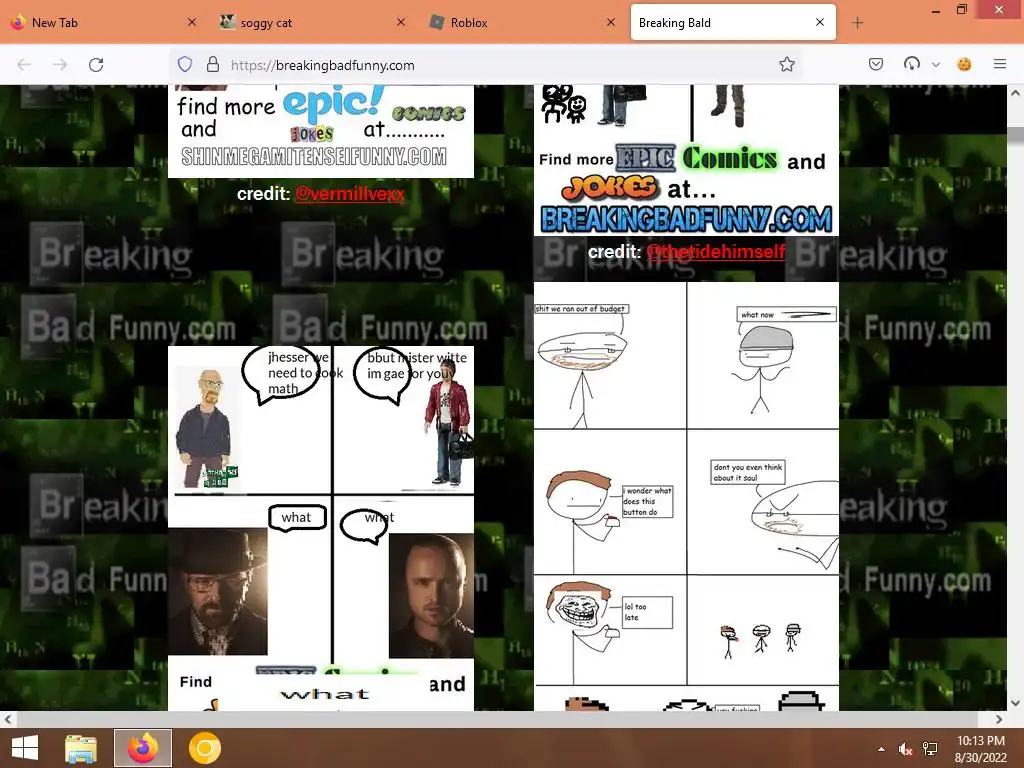Show hidden system tray icons
The width and height of the screenshot is (1024, 768).
tap(882, 749)
